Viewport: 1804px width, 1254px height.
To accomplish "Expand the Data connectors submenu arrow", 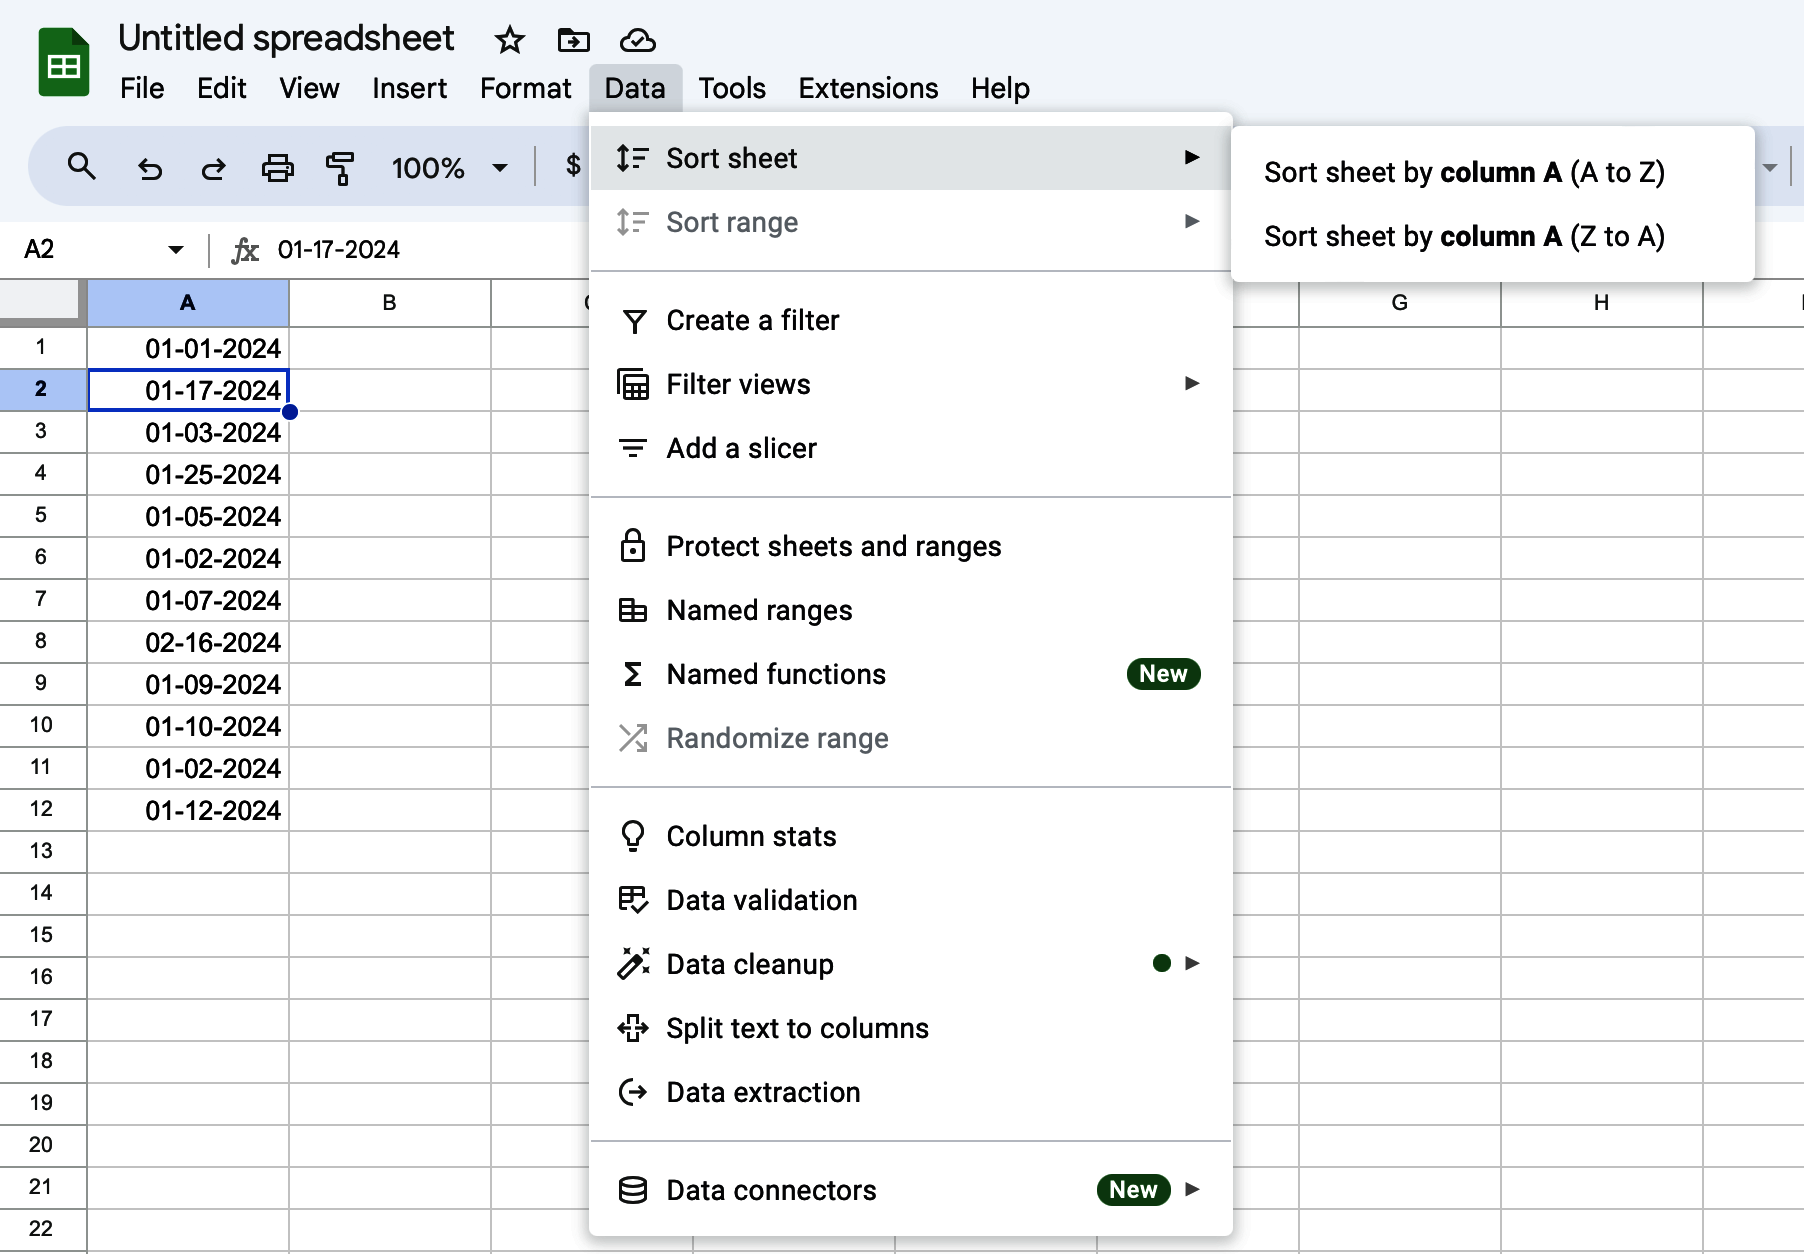I will [x=1192, y=1189].
